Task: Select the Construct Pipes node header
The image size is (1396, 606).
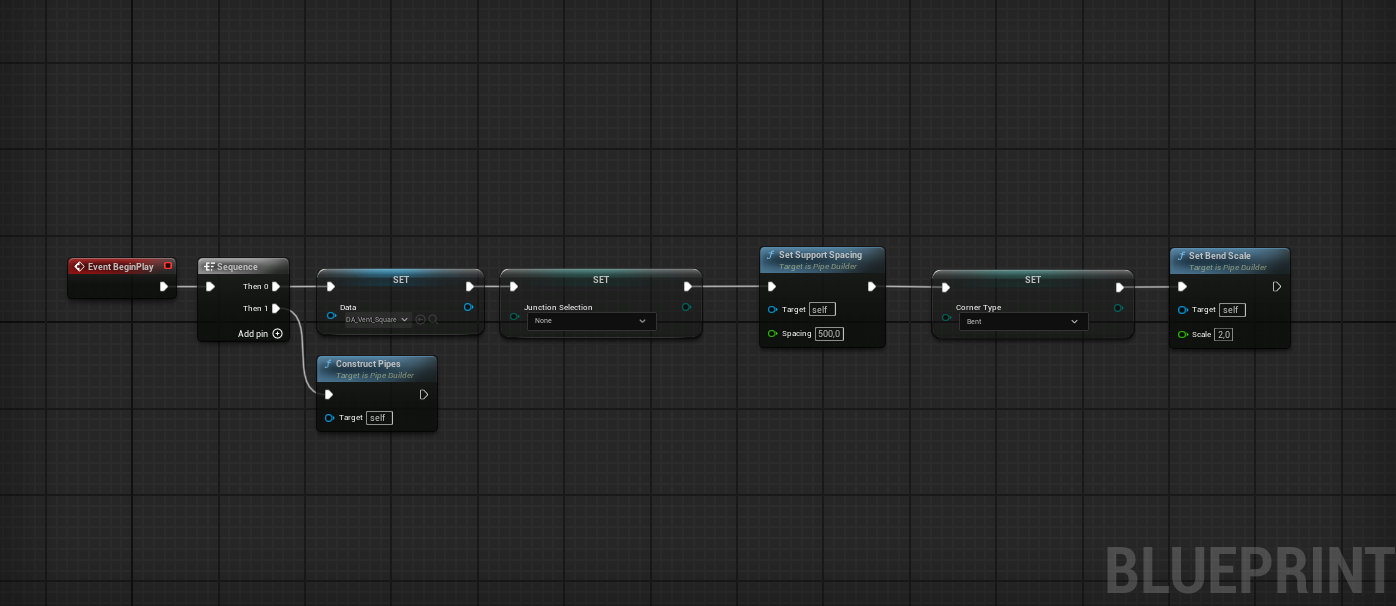Action: tap(372, 364)
